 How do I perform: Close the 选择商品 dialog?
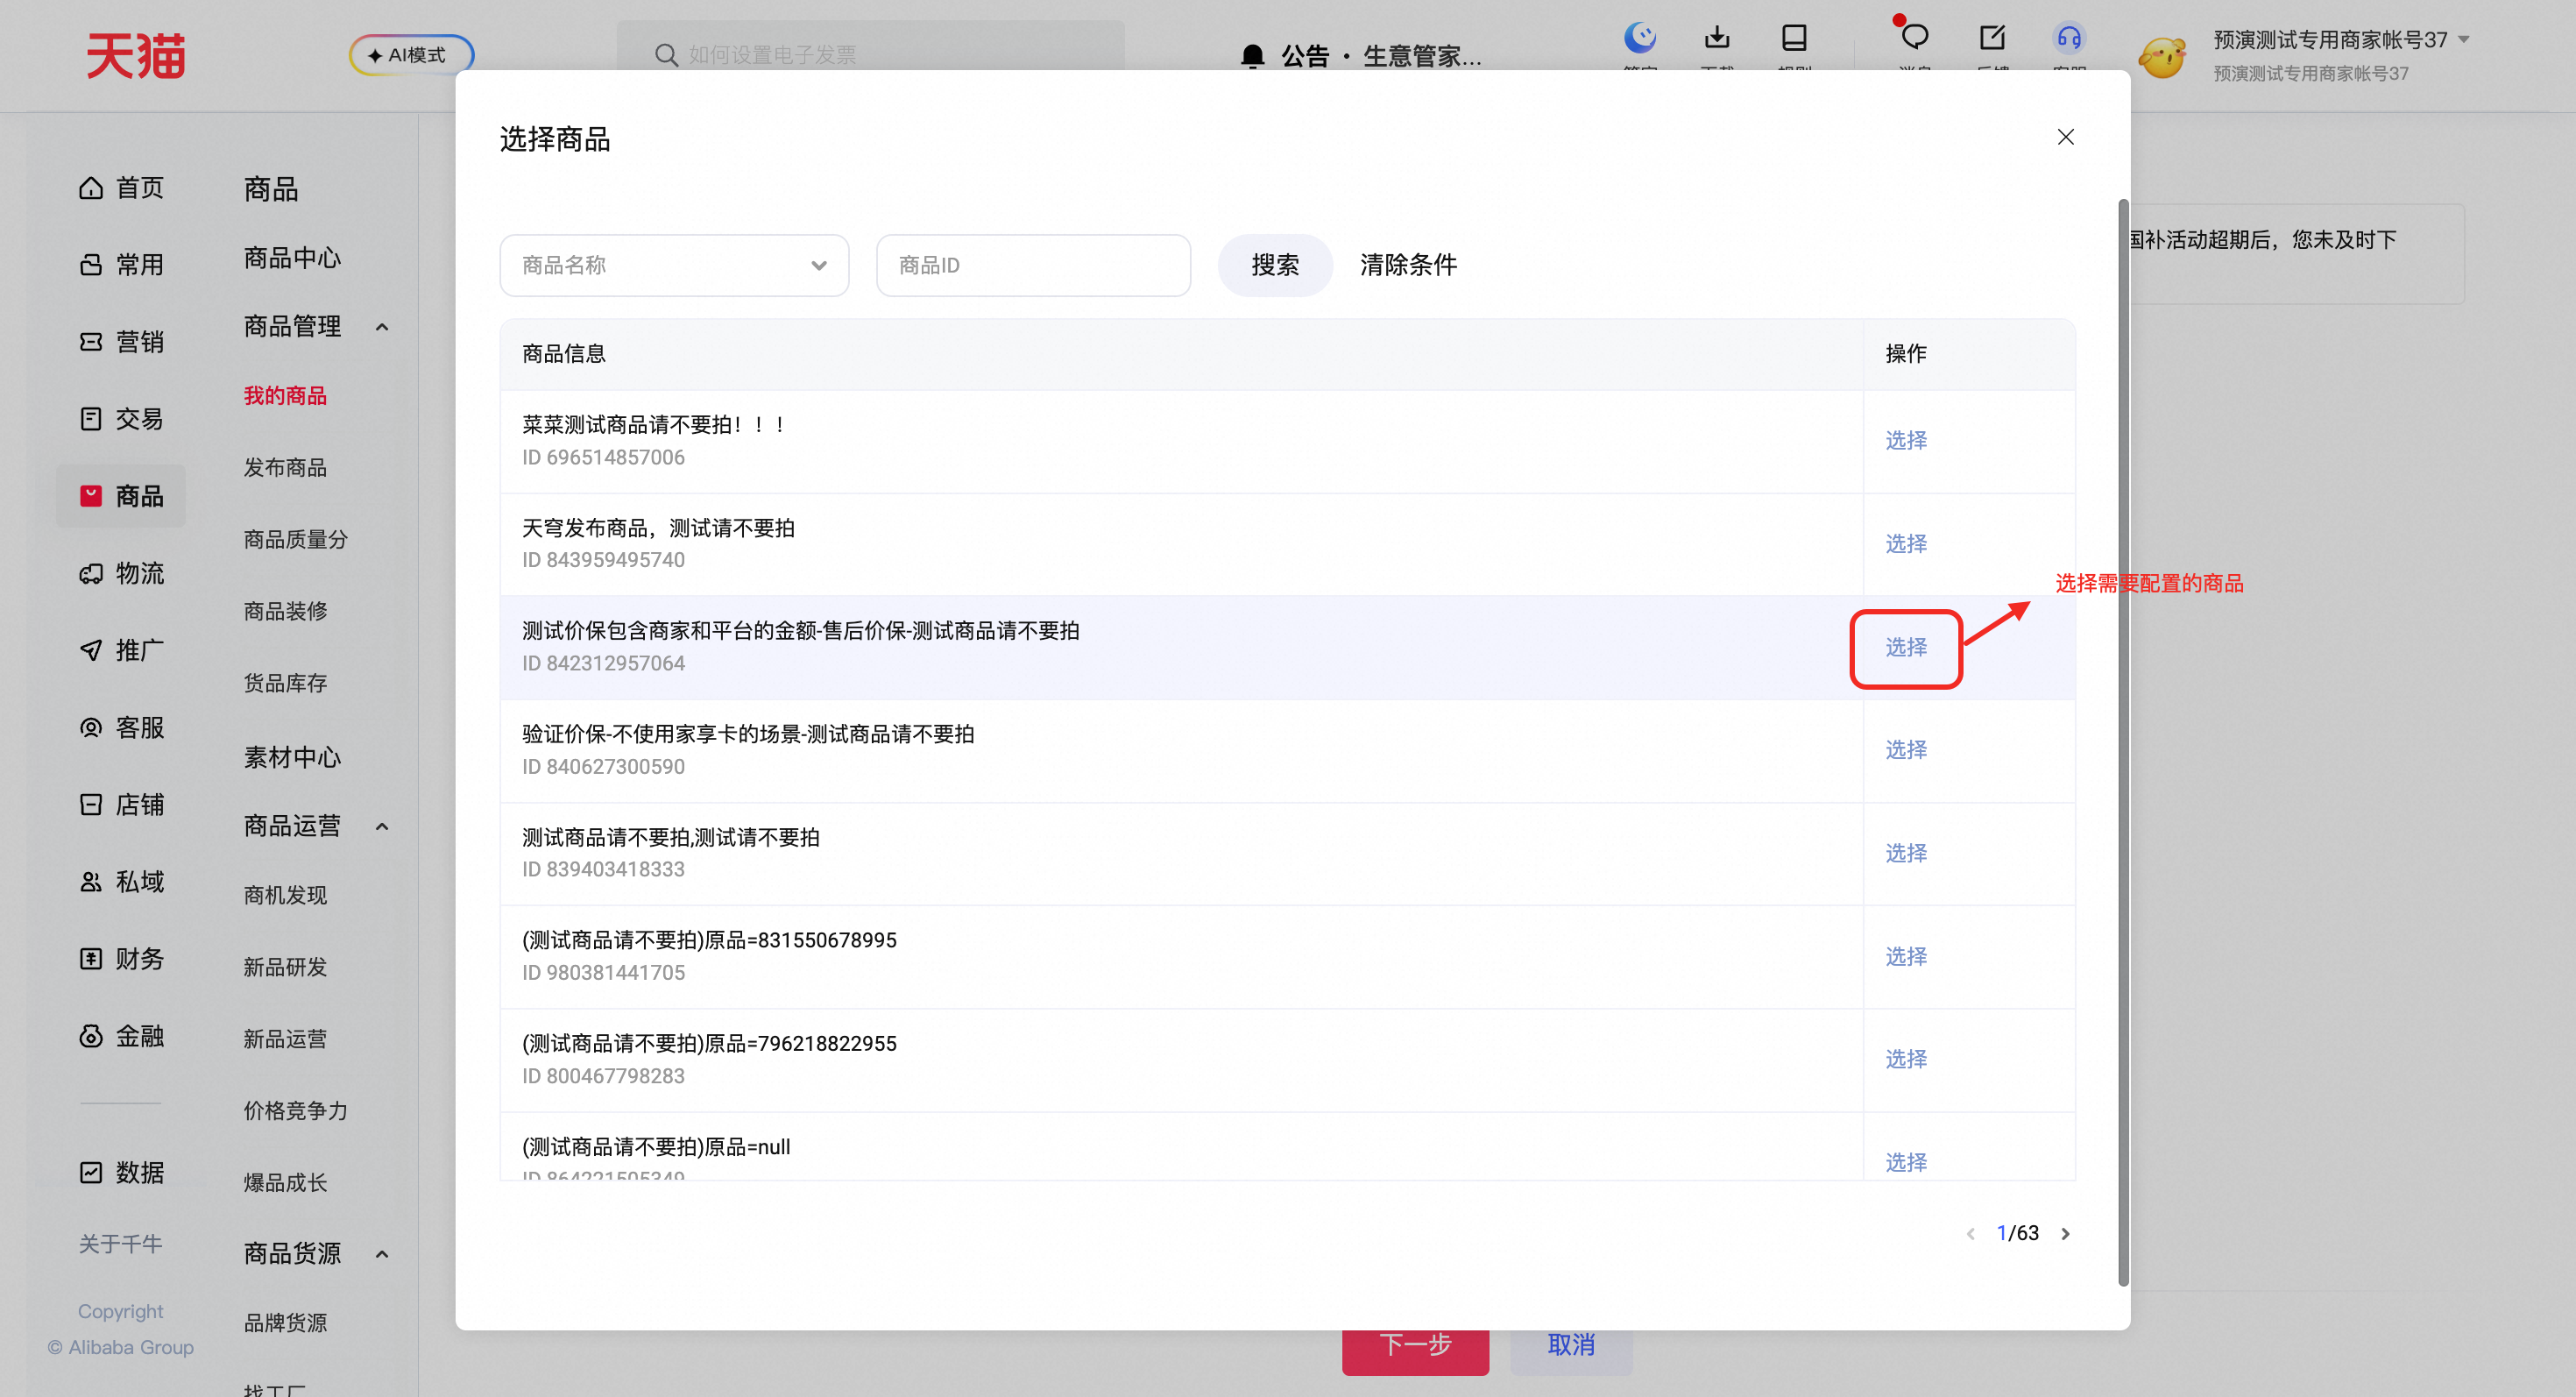coord(2066,137)
